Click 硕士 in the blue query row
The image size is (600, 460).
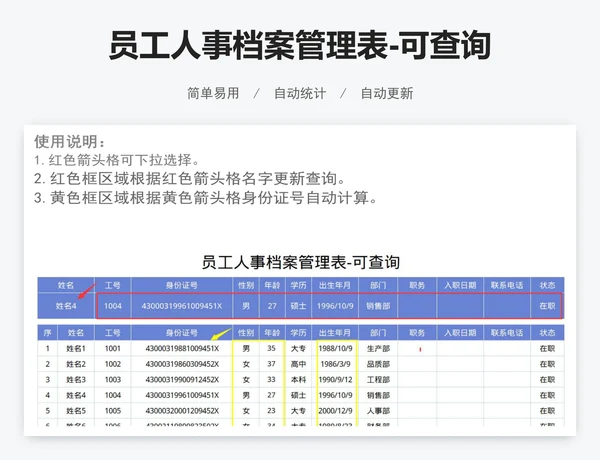pyautogui.click(x=298, y=306)
